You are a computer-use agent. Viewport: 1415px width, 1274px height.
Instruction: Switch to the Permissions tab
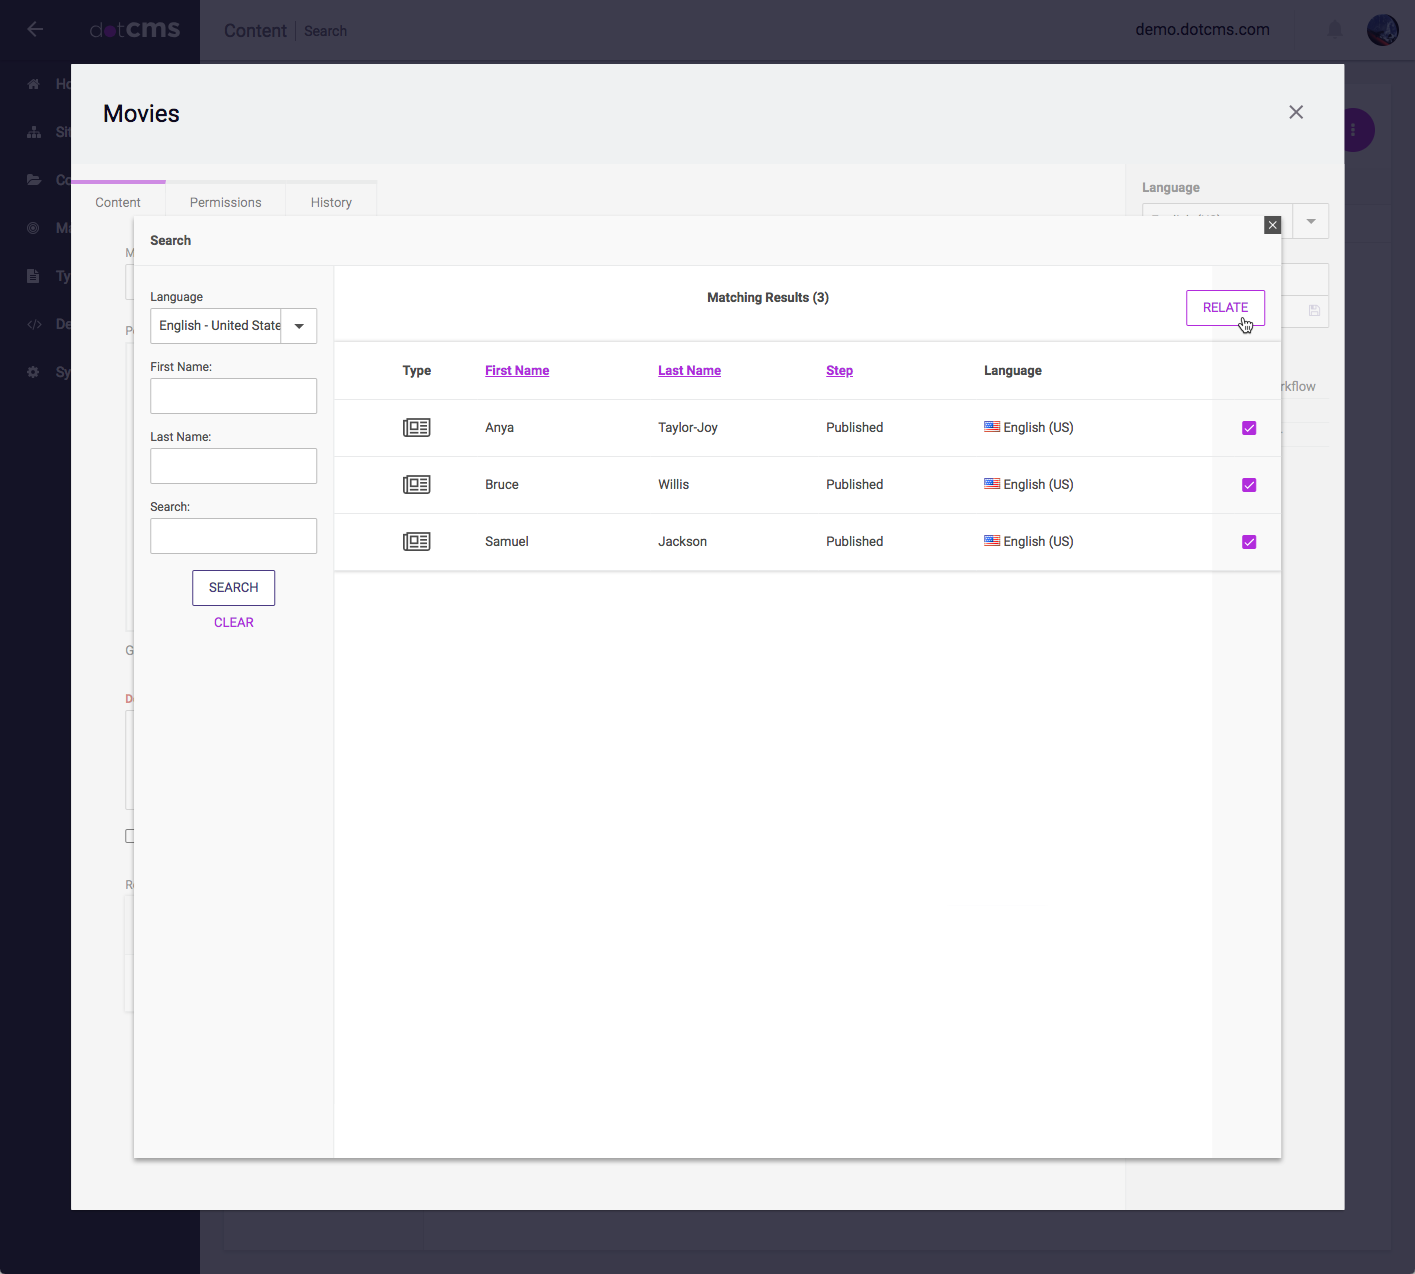pos(225,202)
